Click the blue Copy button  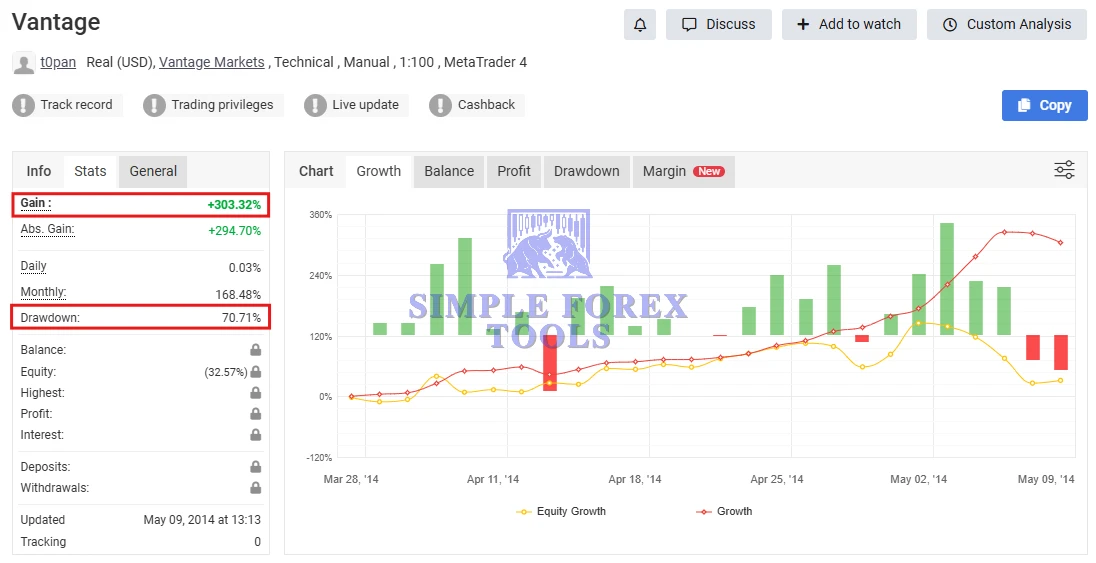(1044, 105)
